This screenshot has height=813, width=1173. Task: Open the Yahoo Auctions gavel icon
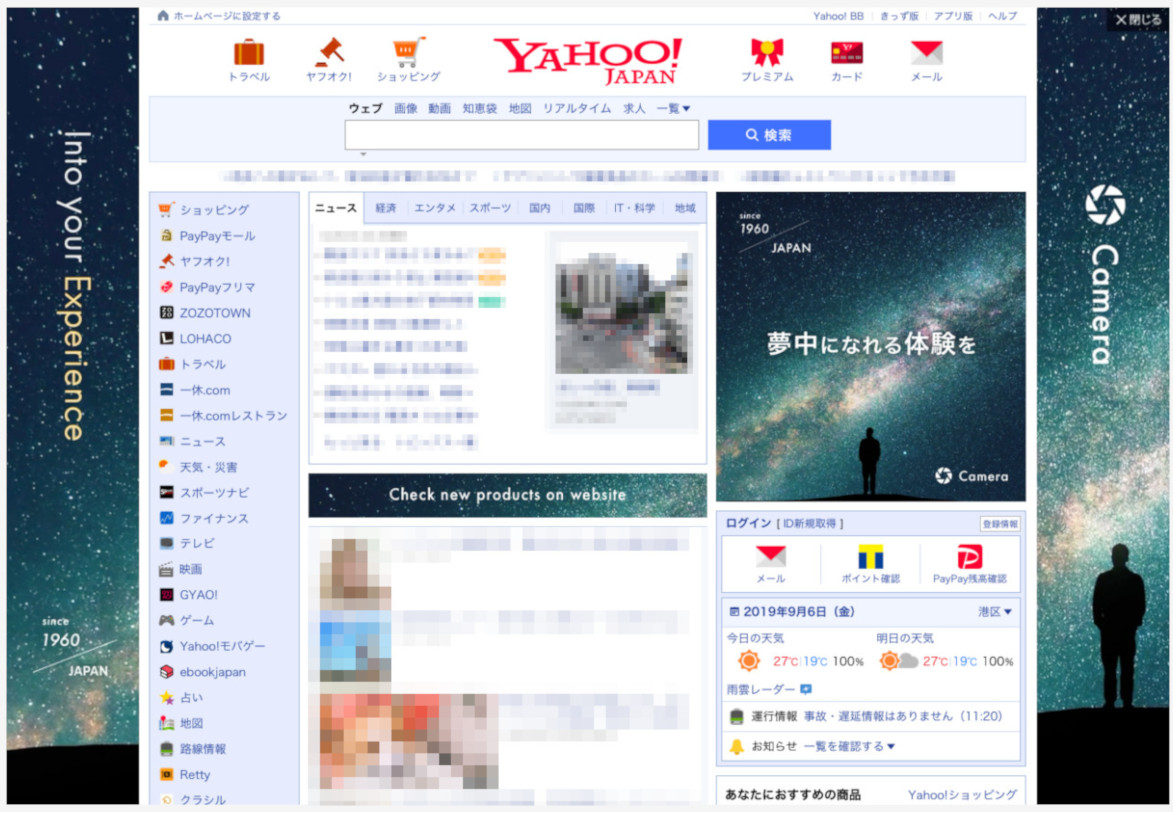(x=329, y=52)
